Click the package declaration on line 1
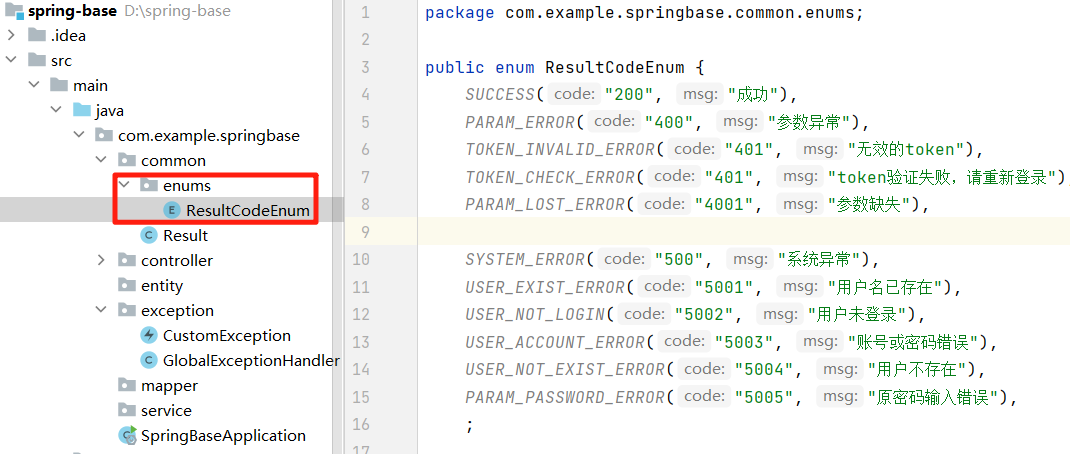 pos(644,13)
